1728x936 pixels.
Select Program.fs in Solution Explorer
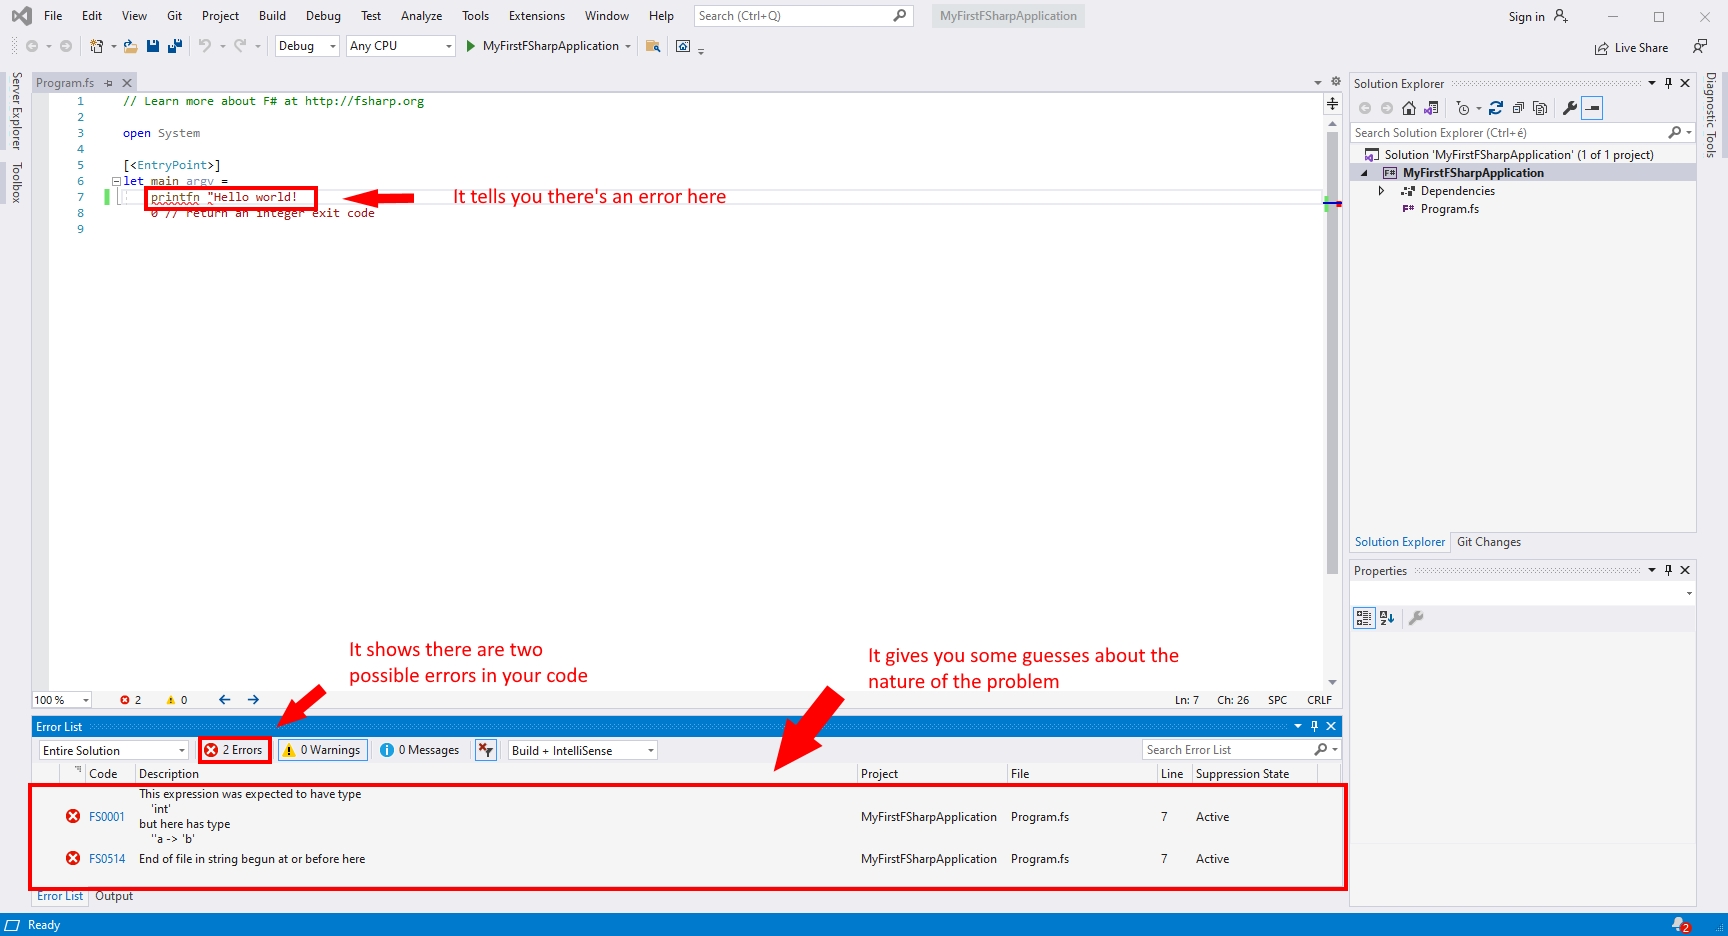(x=1449, y=209)
